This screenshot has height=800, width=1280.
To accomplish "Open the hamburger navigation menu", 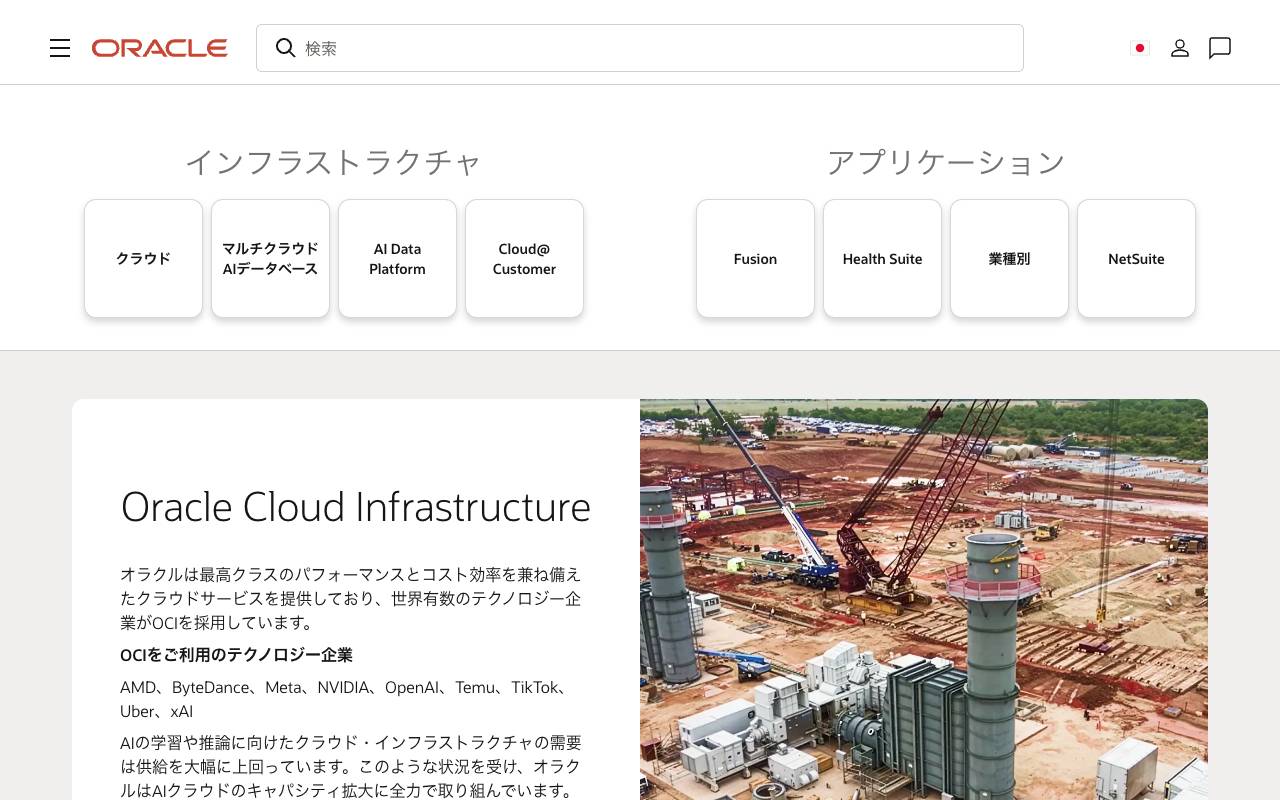I will [60, 48].
